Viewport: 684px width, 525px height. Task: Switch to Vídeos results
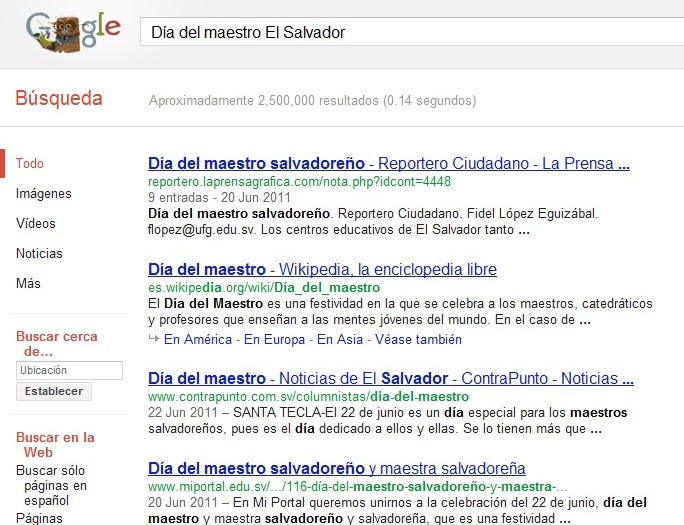36,223
